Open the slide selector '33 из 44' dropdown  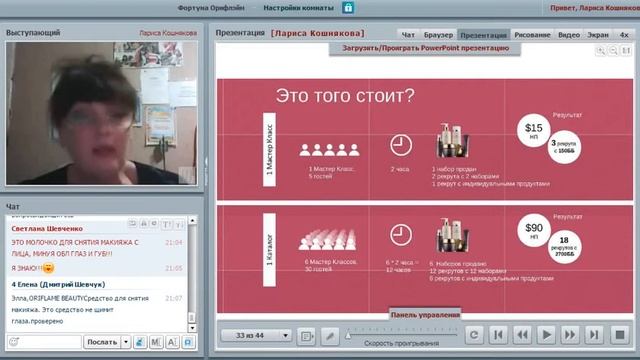[x=256, y=336]
